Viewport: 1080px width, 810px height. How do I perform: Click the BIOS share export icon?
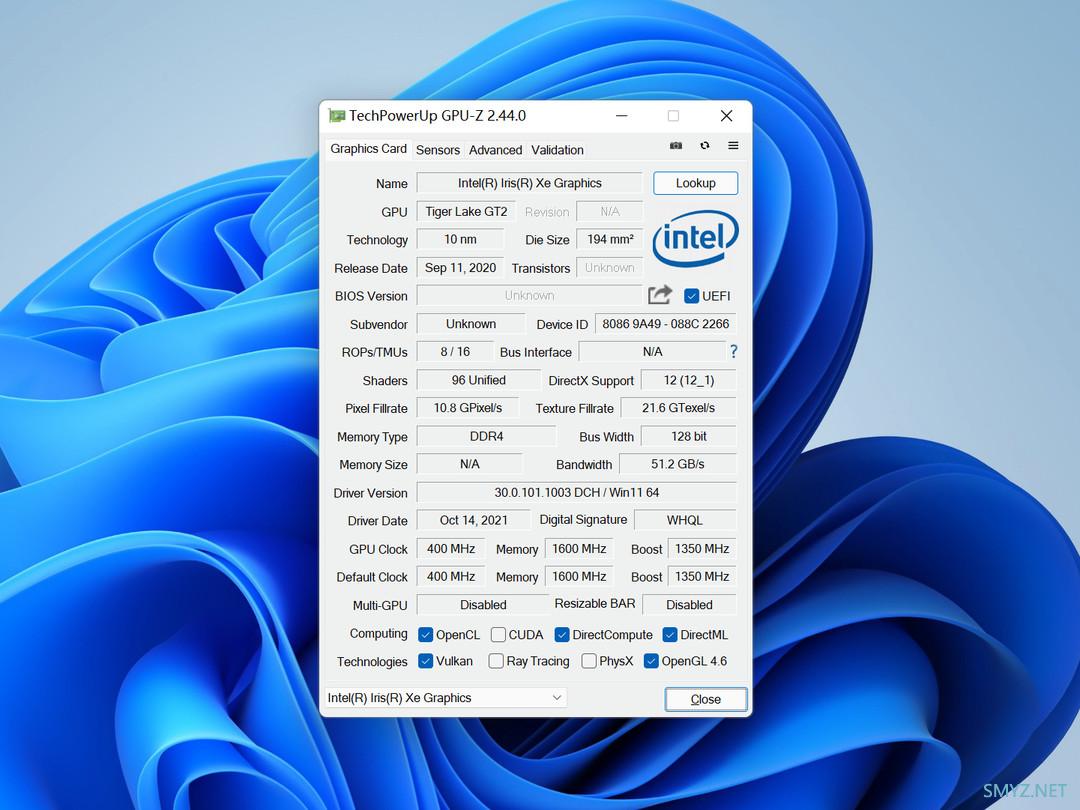[x=660, y=295]
